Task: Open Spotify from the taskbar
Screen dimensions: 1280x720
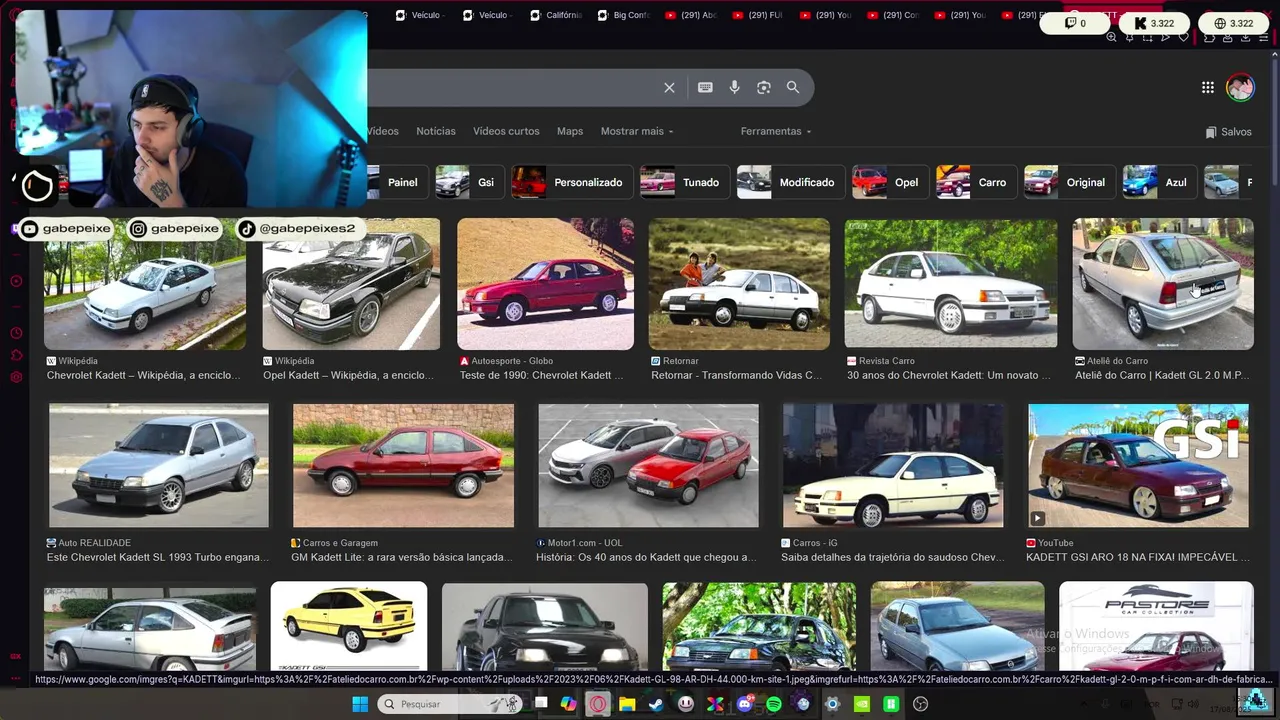Action: 774,704
